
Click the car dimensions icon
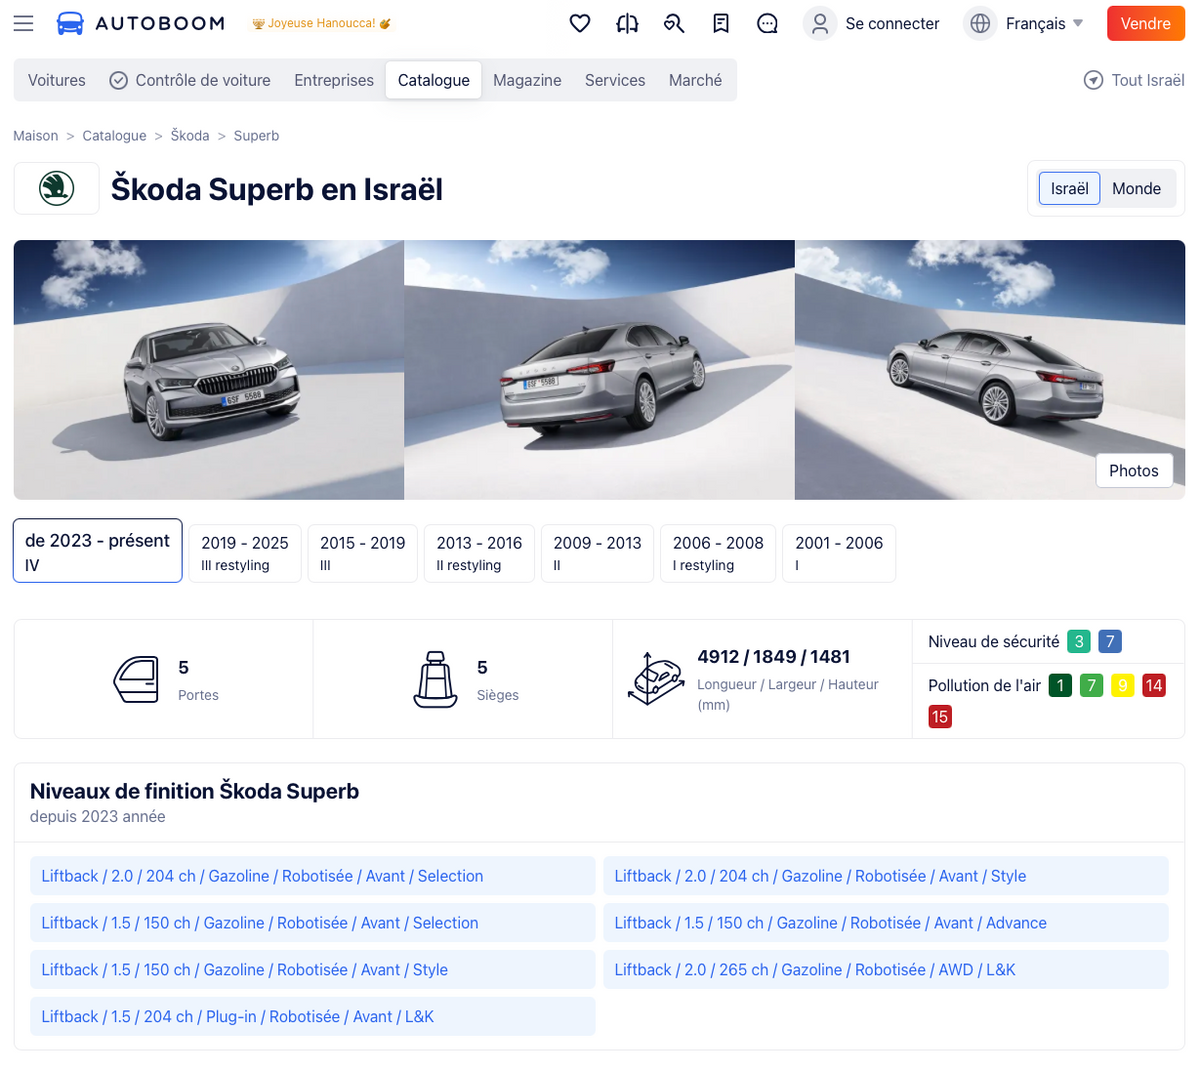(x=656, y=678)
